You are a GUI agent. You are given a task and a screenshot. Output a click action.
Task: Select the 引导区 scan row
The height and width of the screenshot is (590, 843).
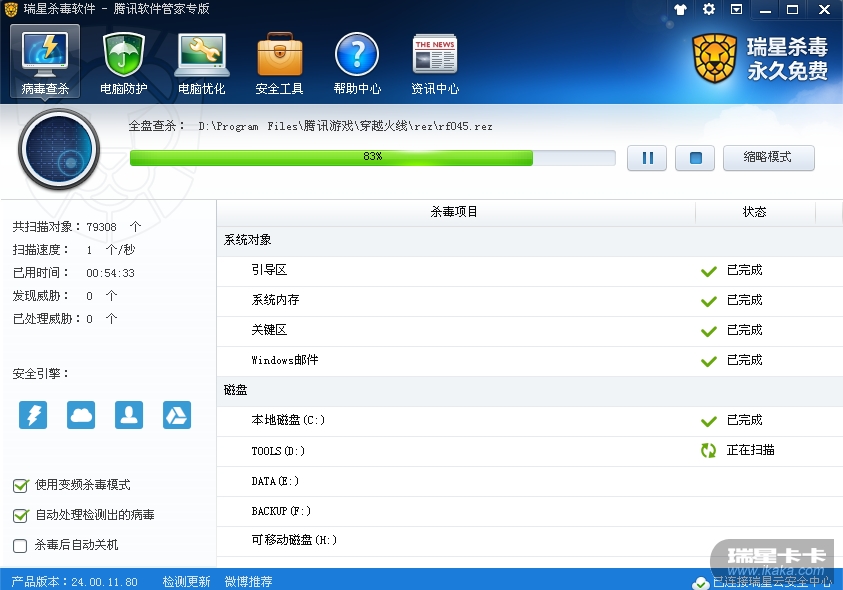[530, 271]
